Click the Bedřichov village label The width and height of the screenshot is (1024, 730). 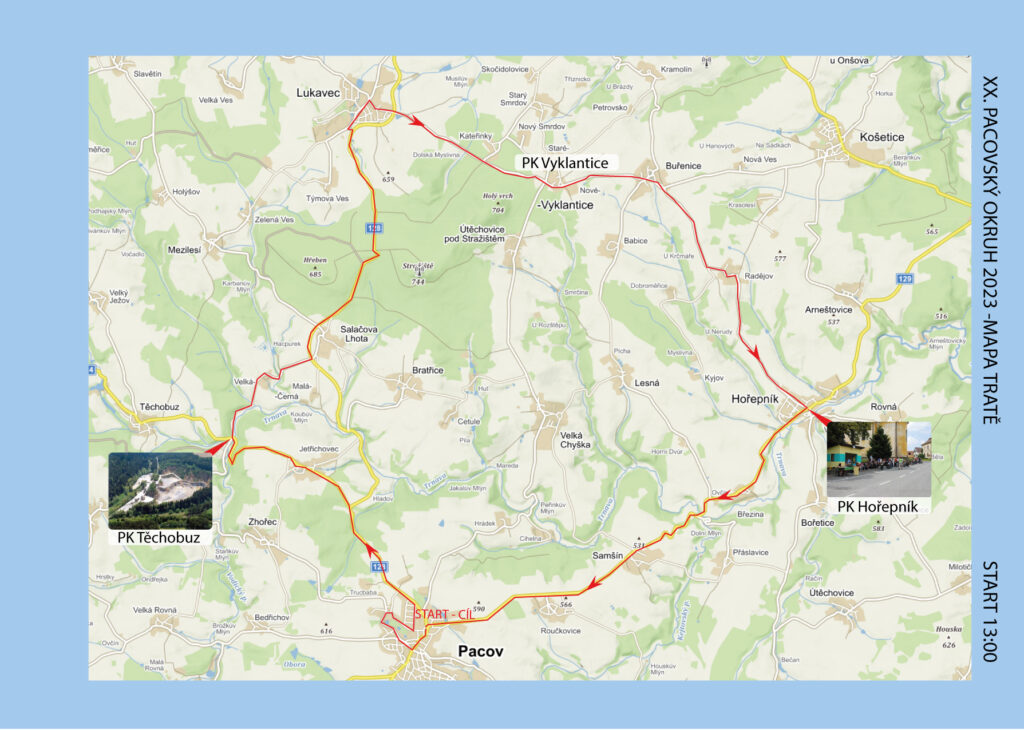(x=272, y=617)
